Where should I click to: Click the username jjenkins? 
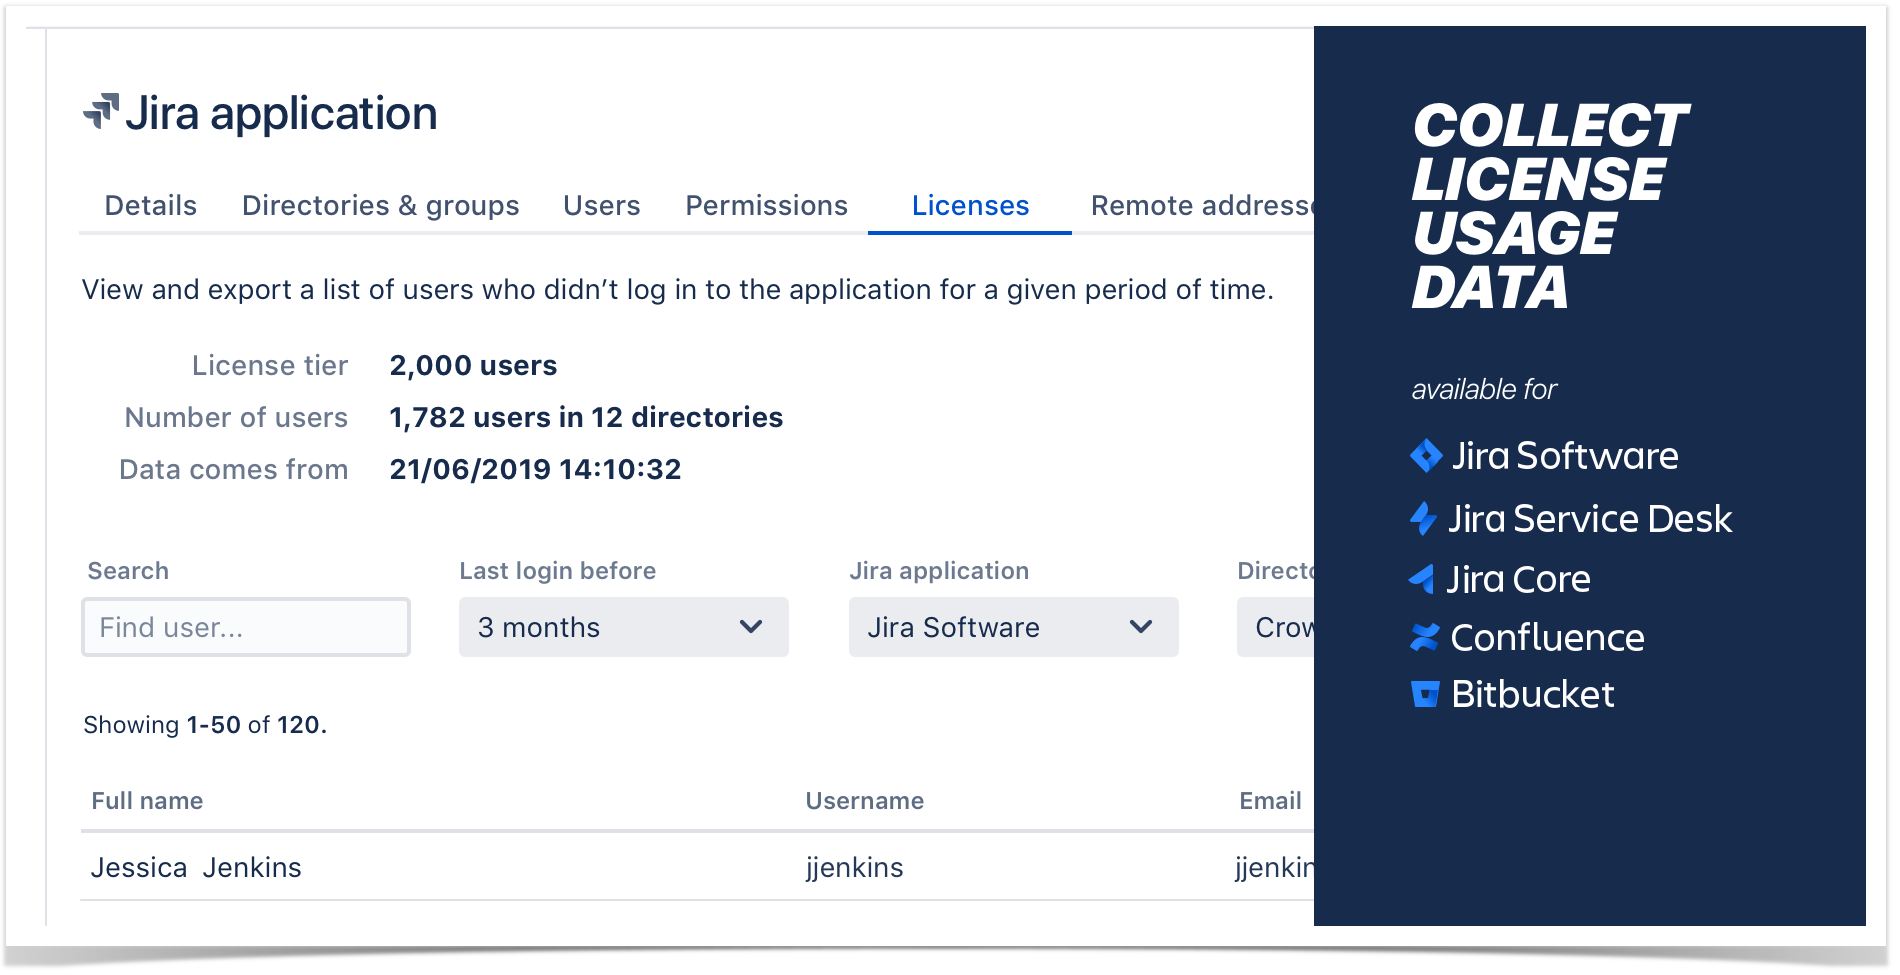pyautogui.click(x=855, y=868)
